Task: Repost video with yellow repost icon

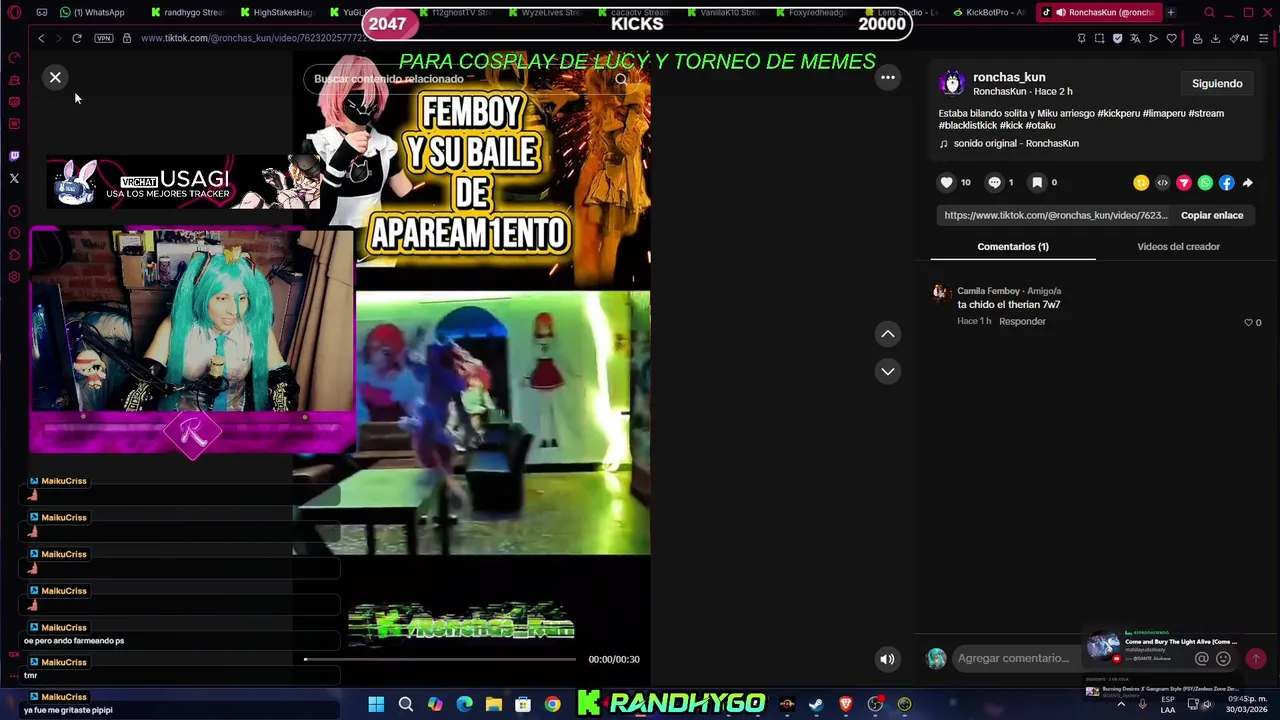Action: 1141,183
